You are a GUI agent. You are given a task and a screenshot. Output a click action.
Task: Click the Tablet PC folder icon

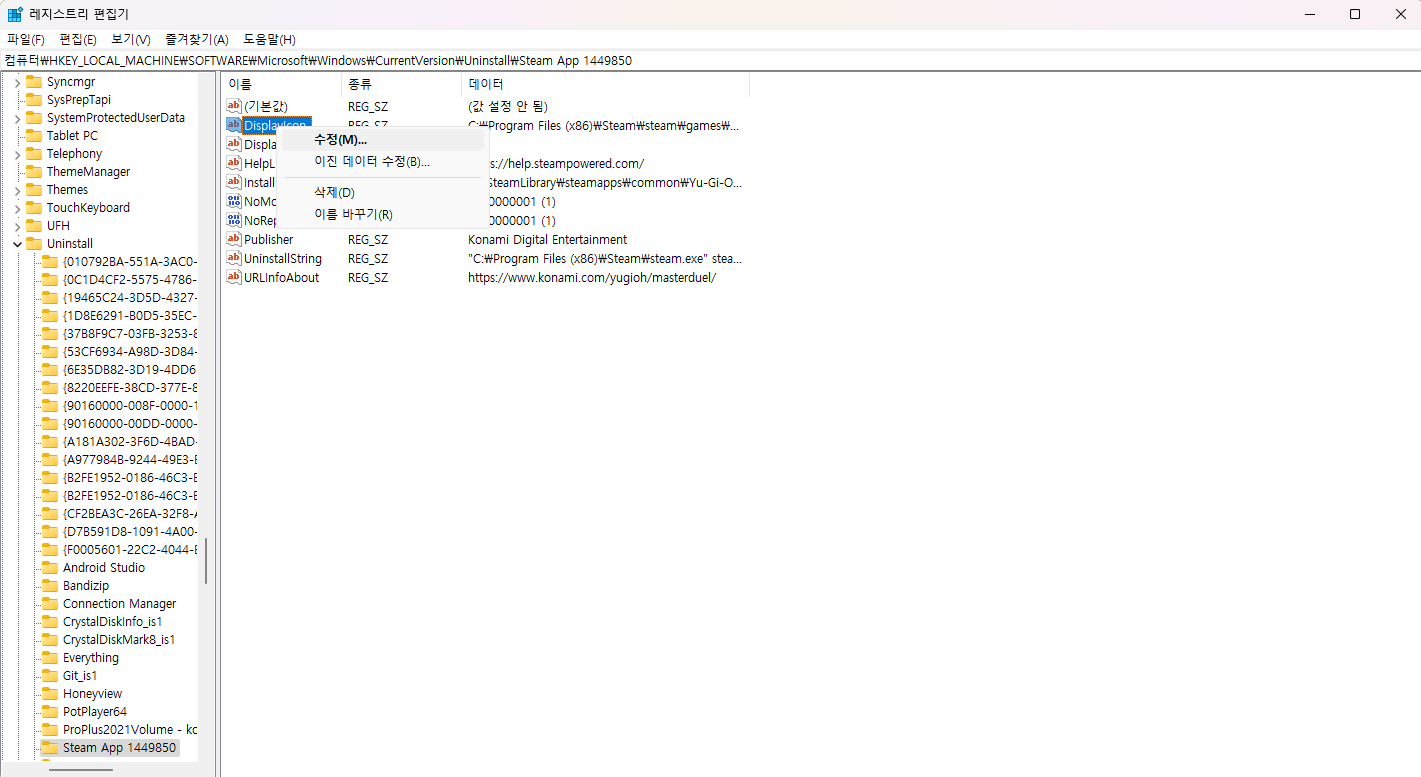click(33, 135)
